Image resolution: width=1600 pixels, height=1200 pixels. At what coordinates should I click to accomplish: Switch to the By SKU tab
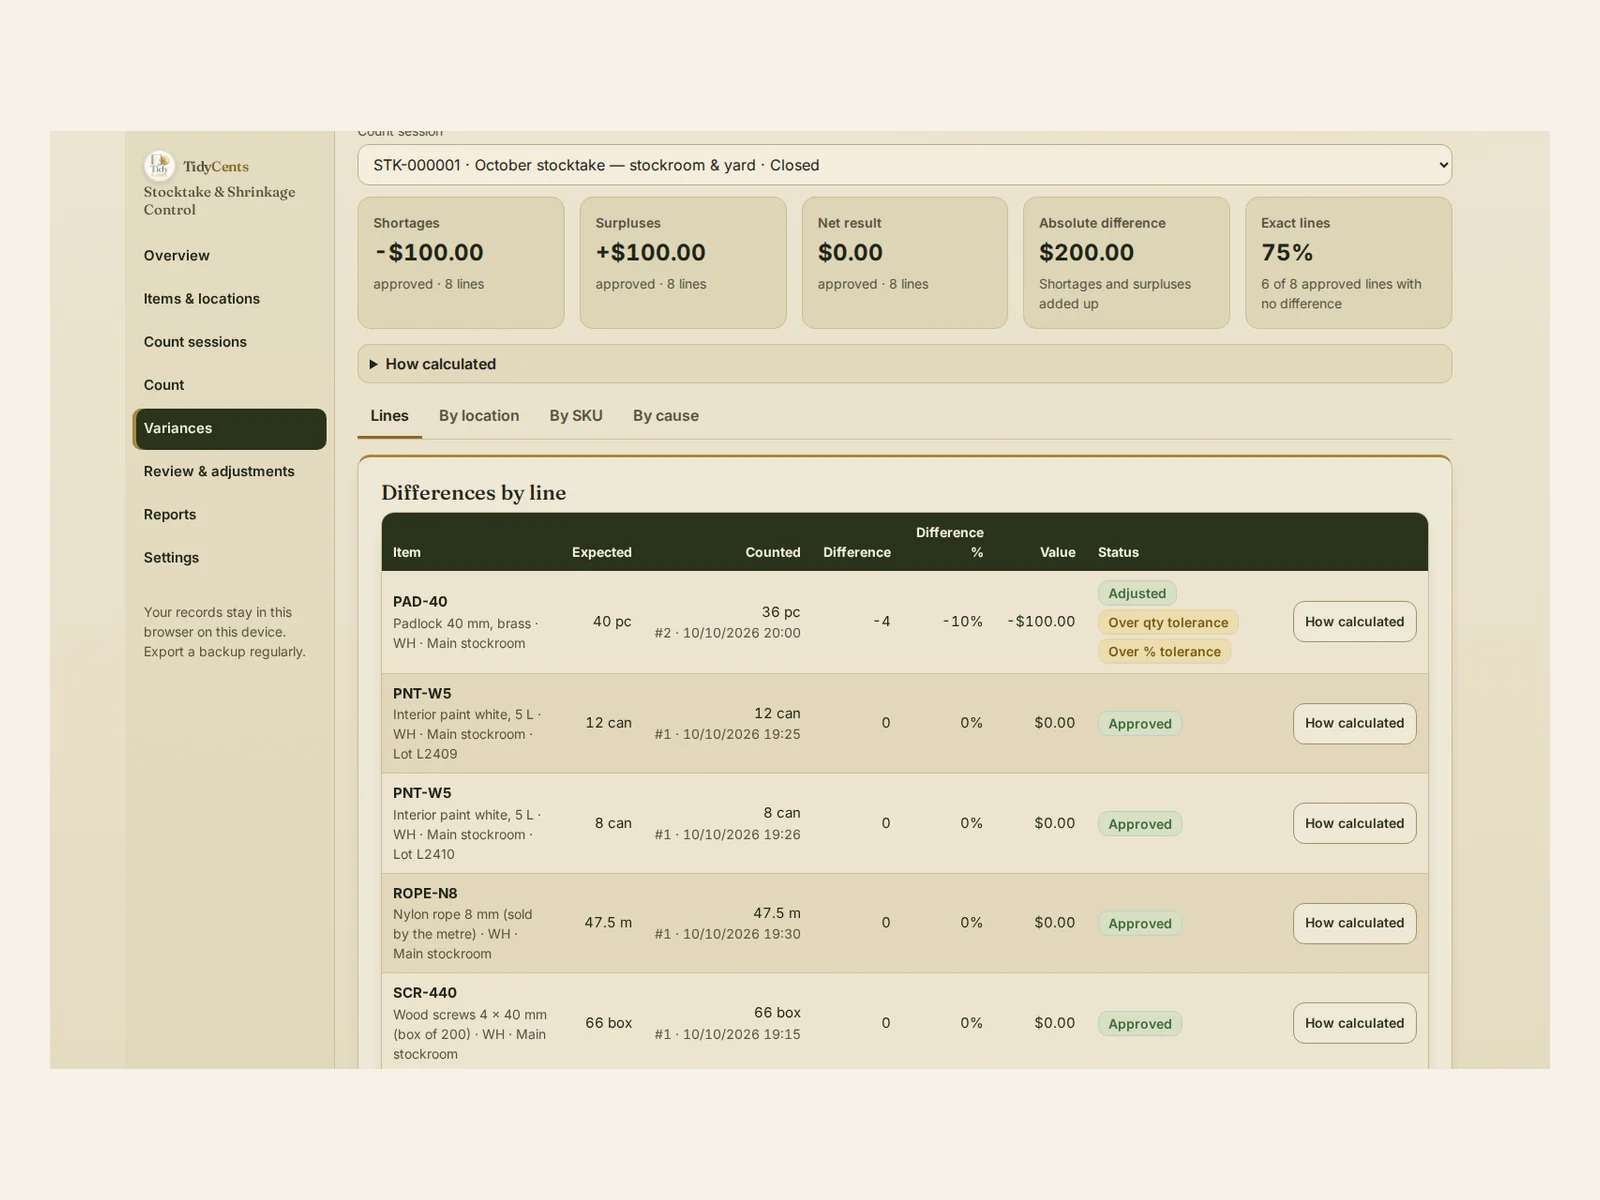click(x=576, y=416)
